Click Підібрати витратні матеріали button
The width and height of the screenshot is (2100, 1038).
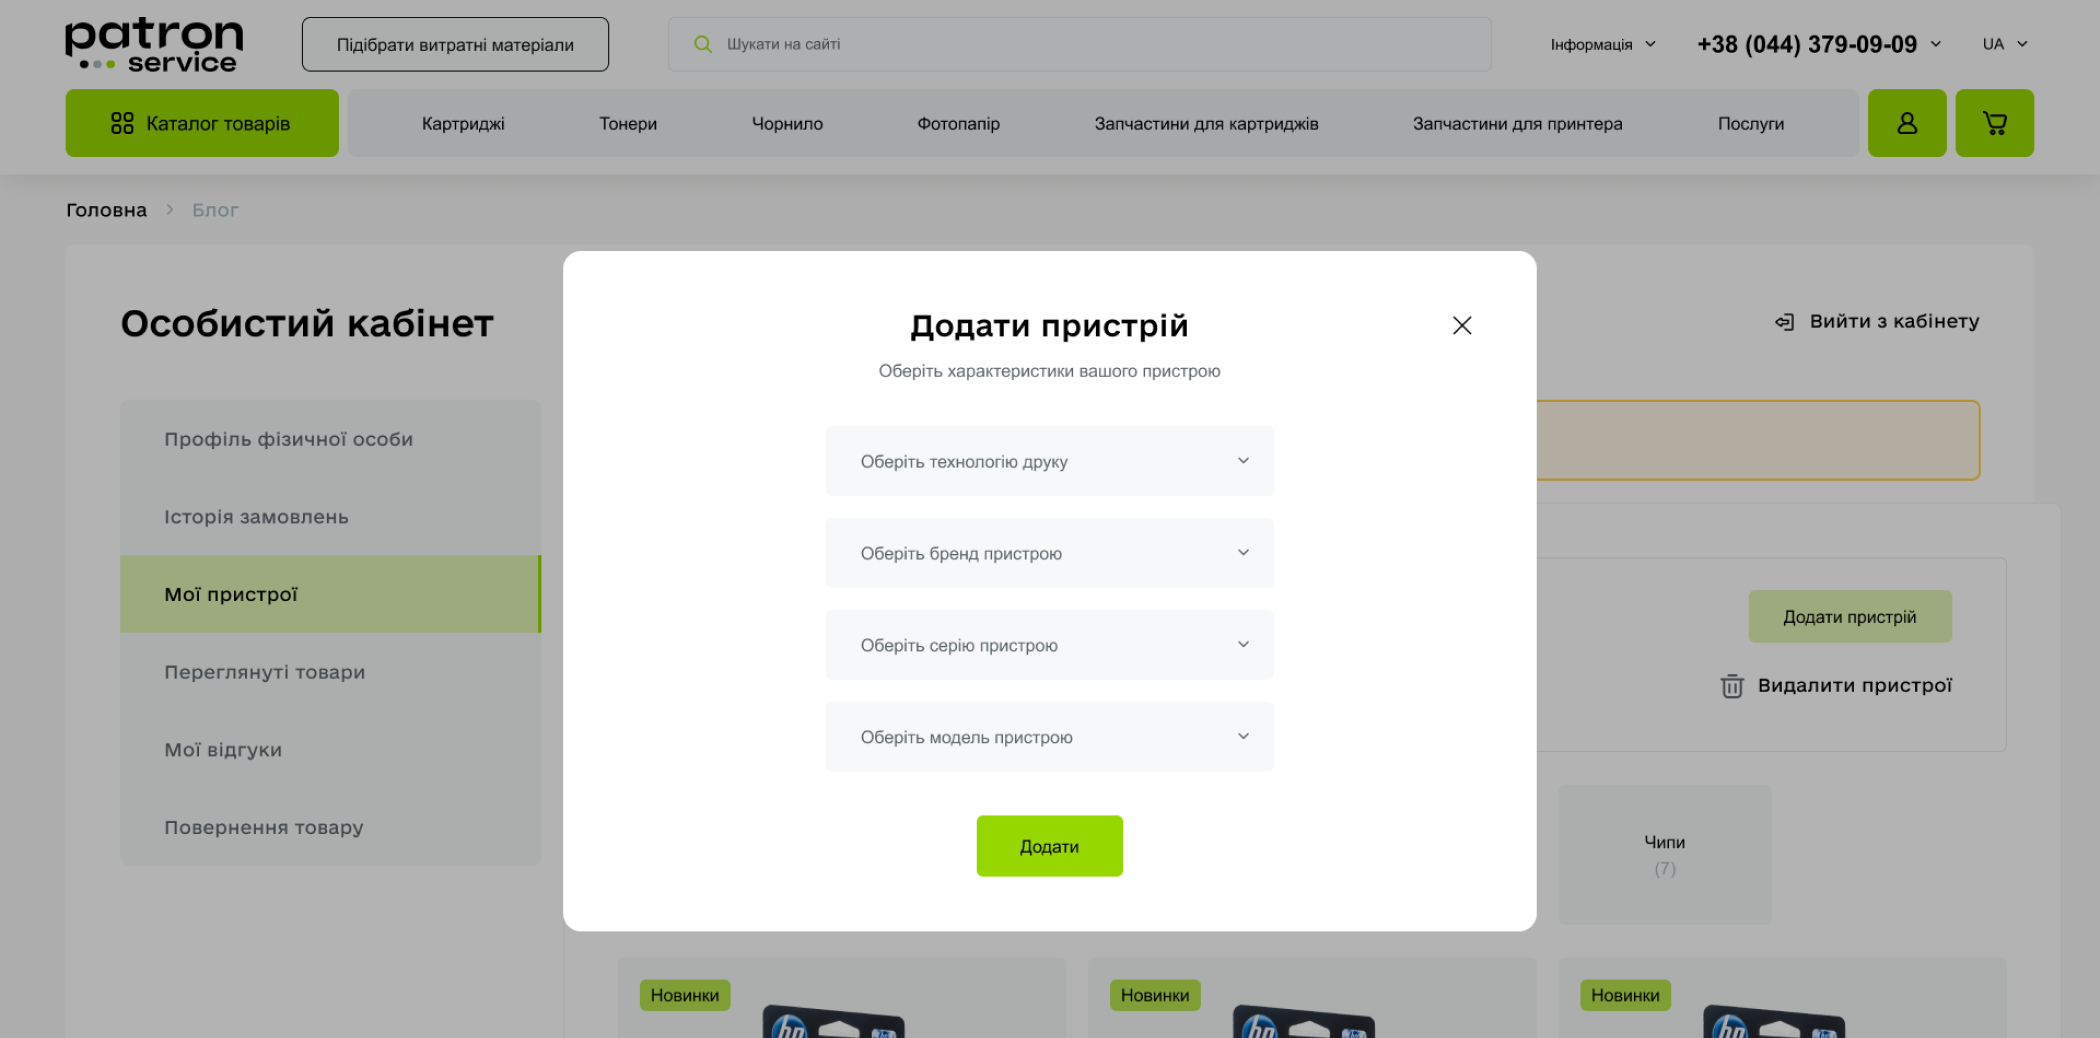pos(455,45)
